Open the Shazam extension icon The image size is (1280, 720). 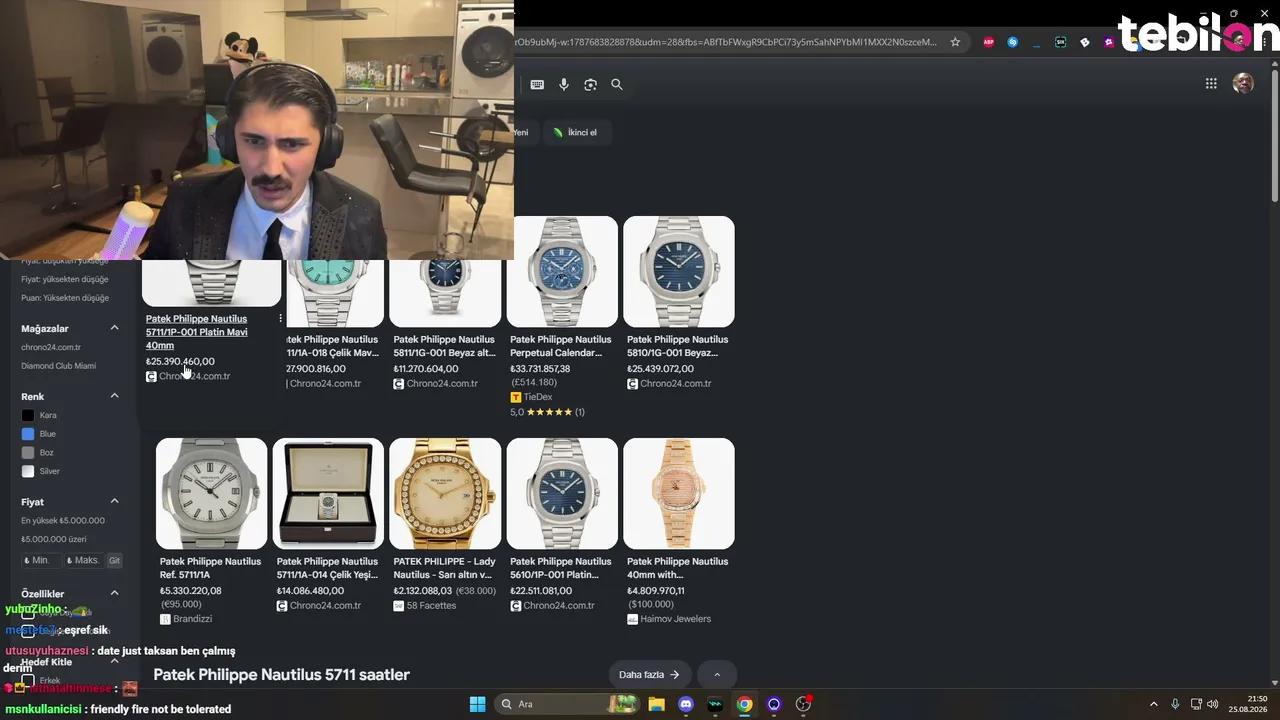pos(1013,42)
